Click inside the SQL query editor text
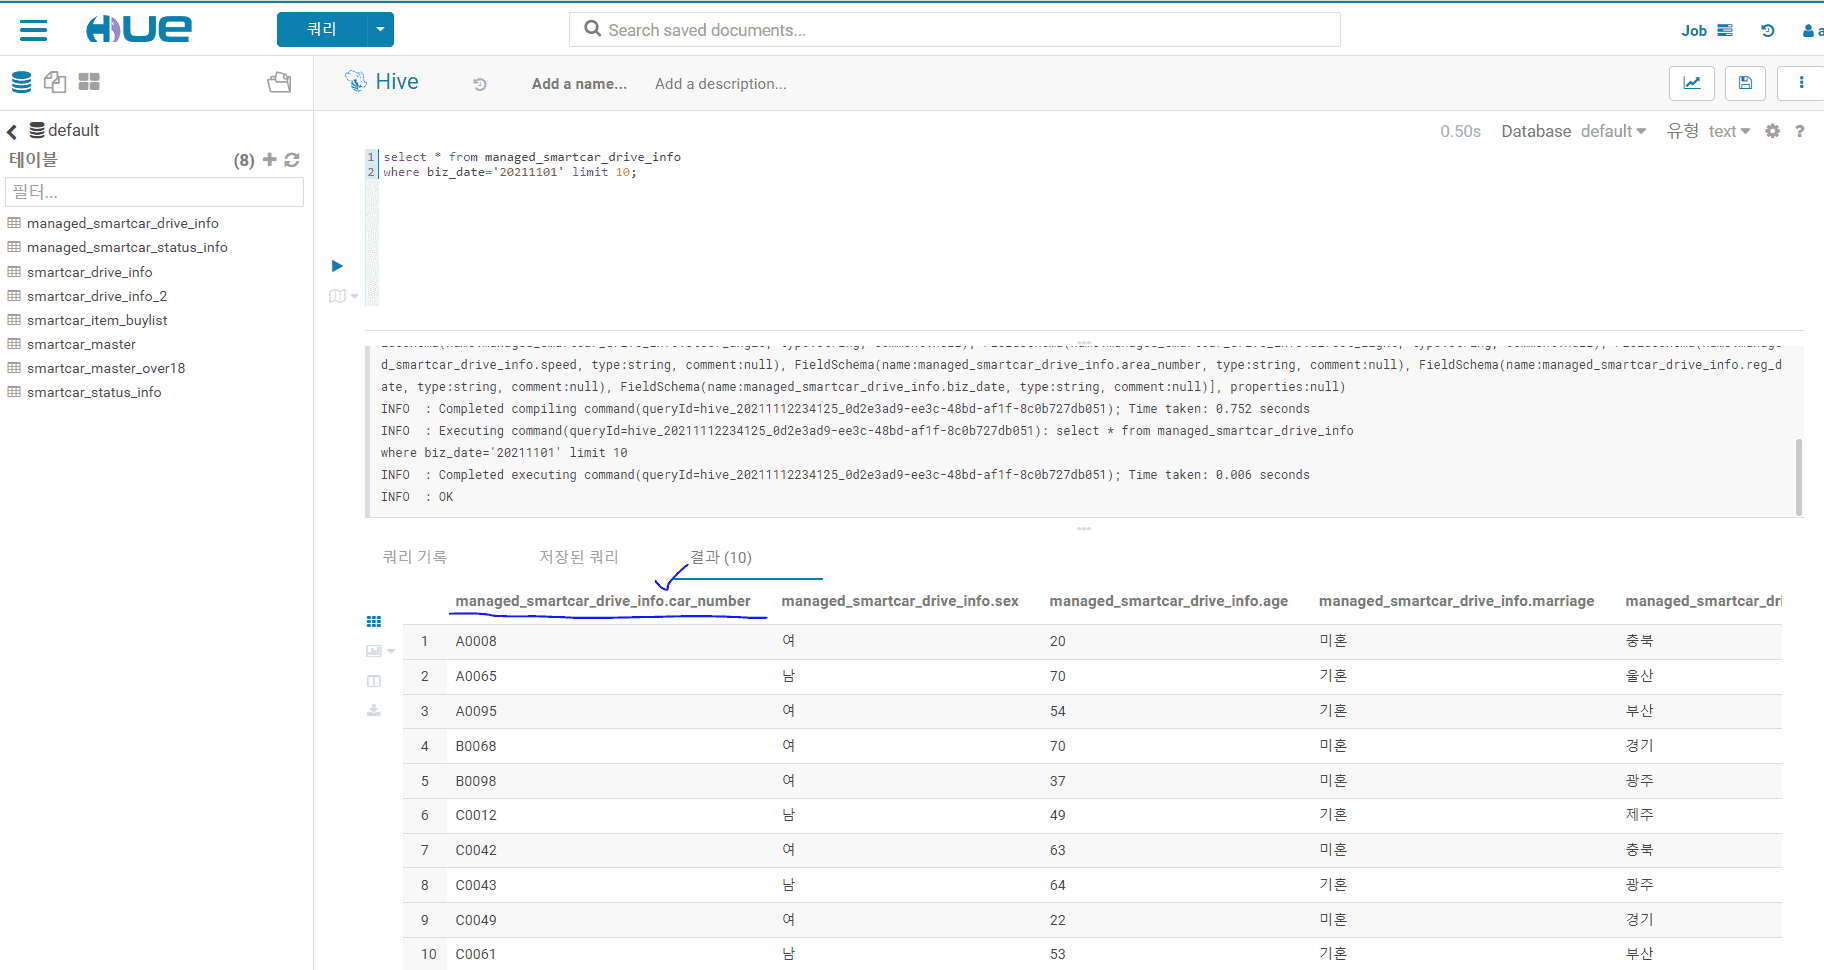Image resolution: width=1824 pixels, height=970 pixels. [x=532, y=165]
